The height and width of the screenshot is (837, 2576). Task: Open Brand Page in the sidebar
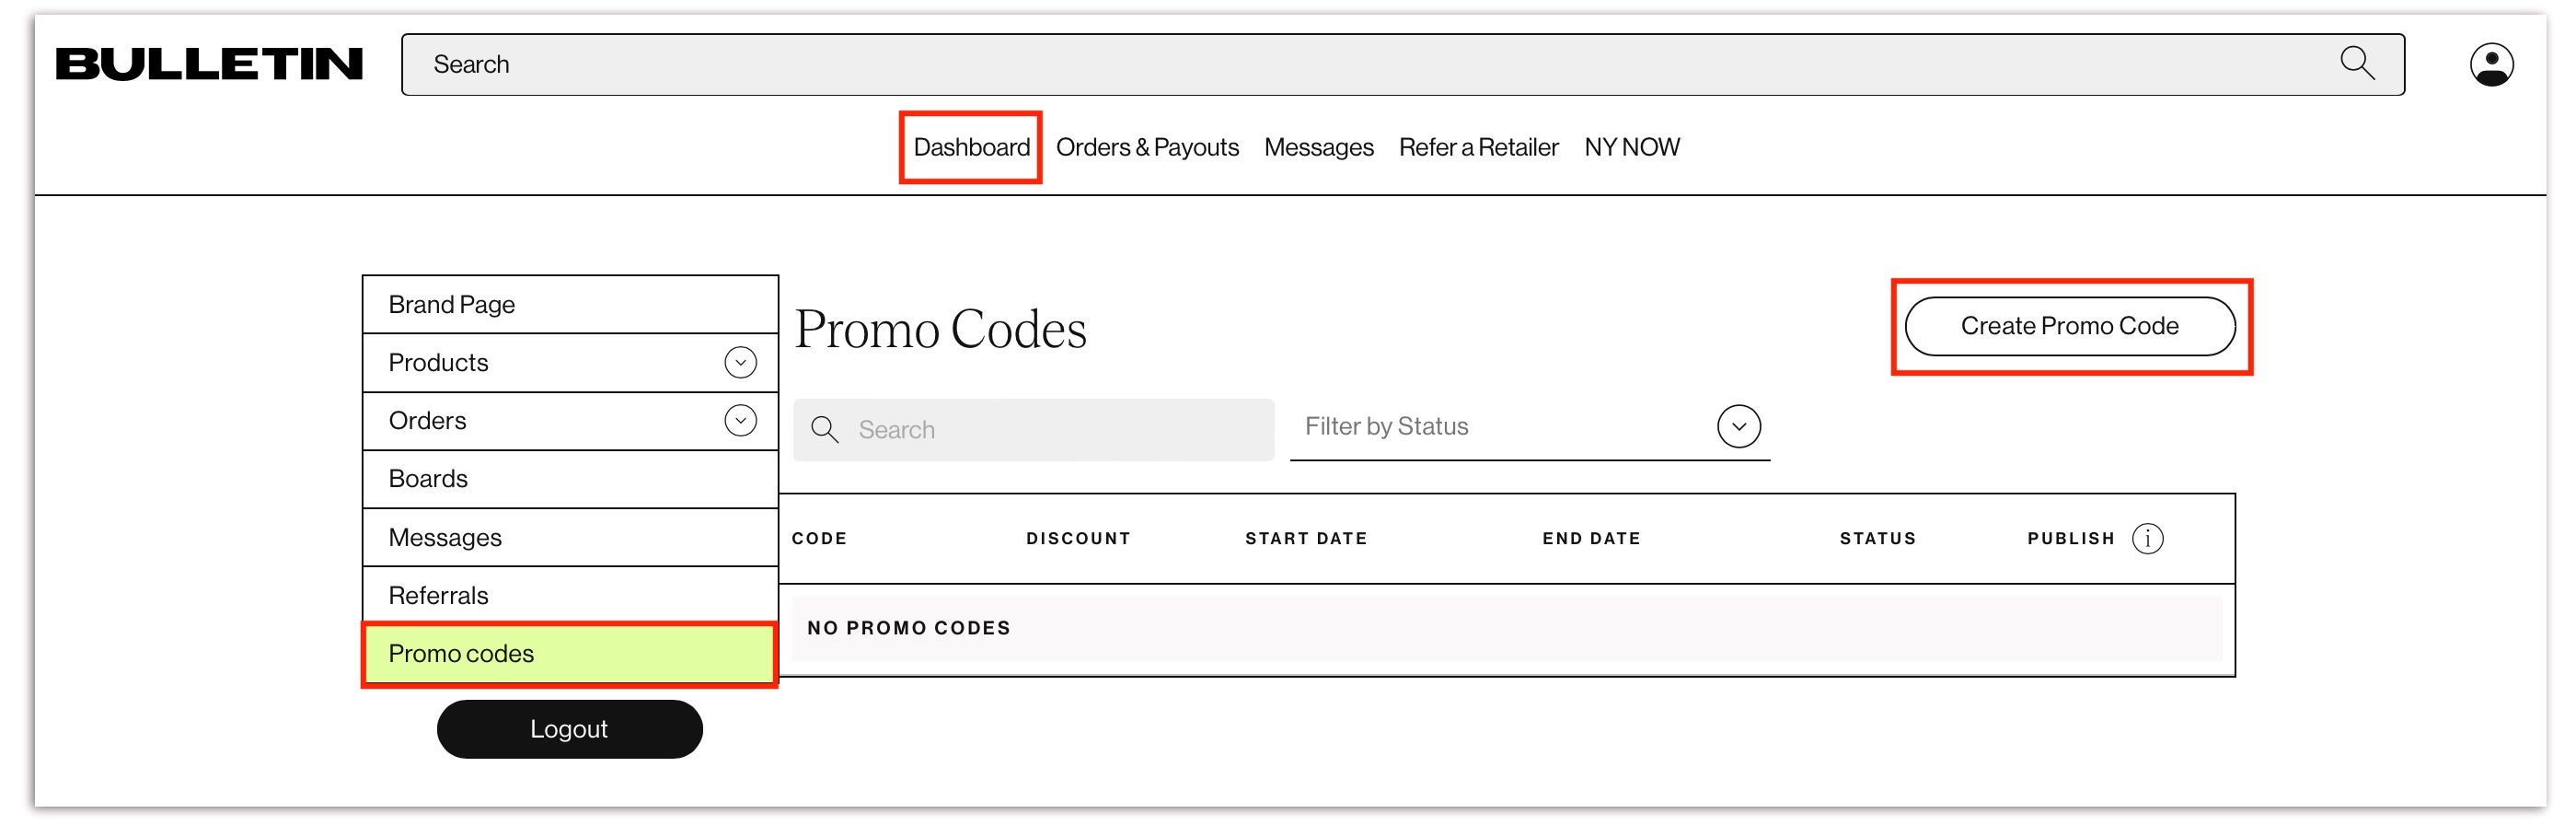[x=451, y=305]
